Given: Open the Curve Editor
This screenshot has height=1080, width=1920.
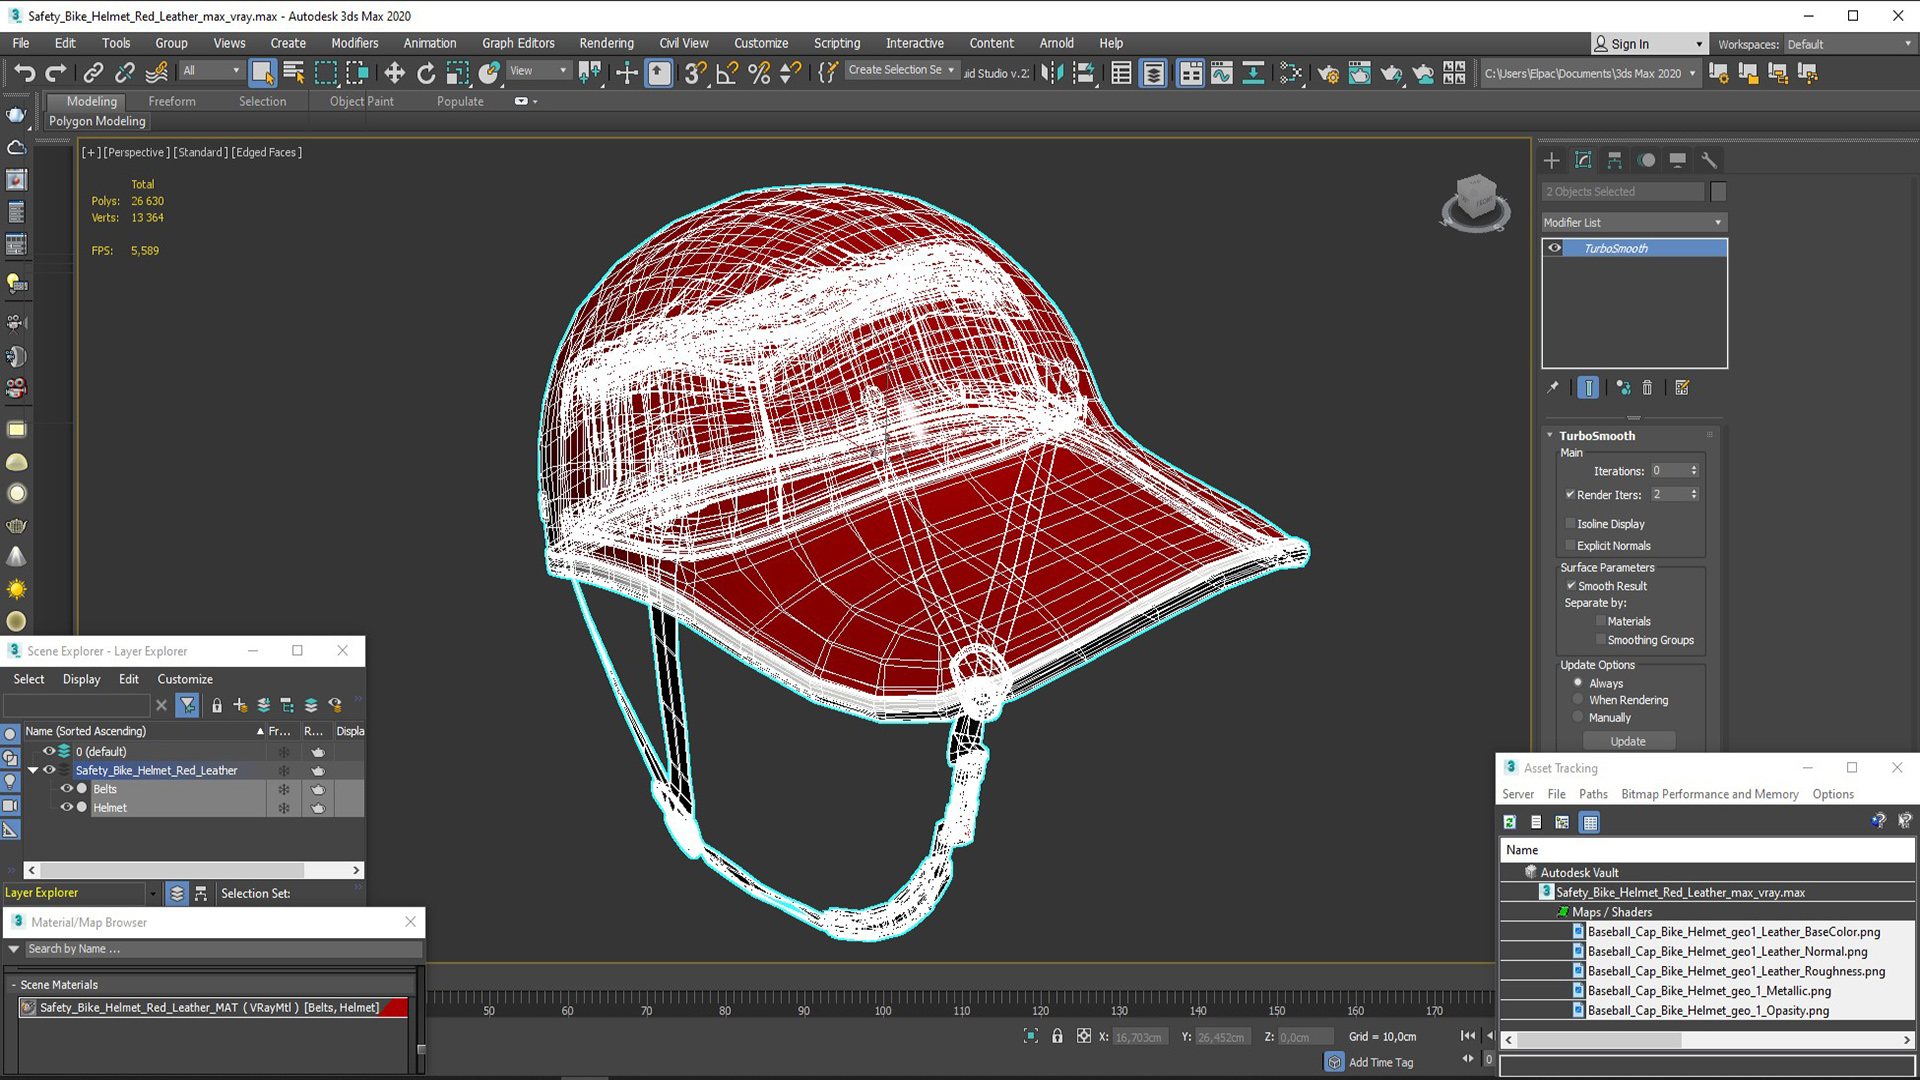Looking at the screenshot, I should [1222, 72].
